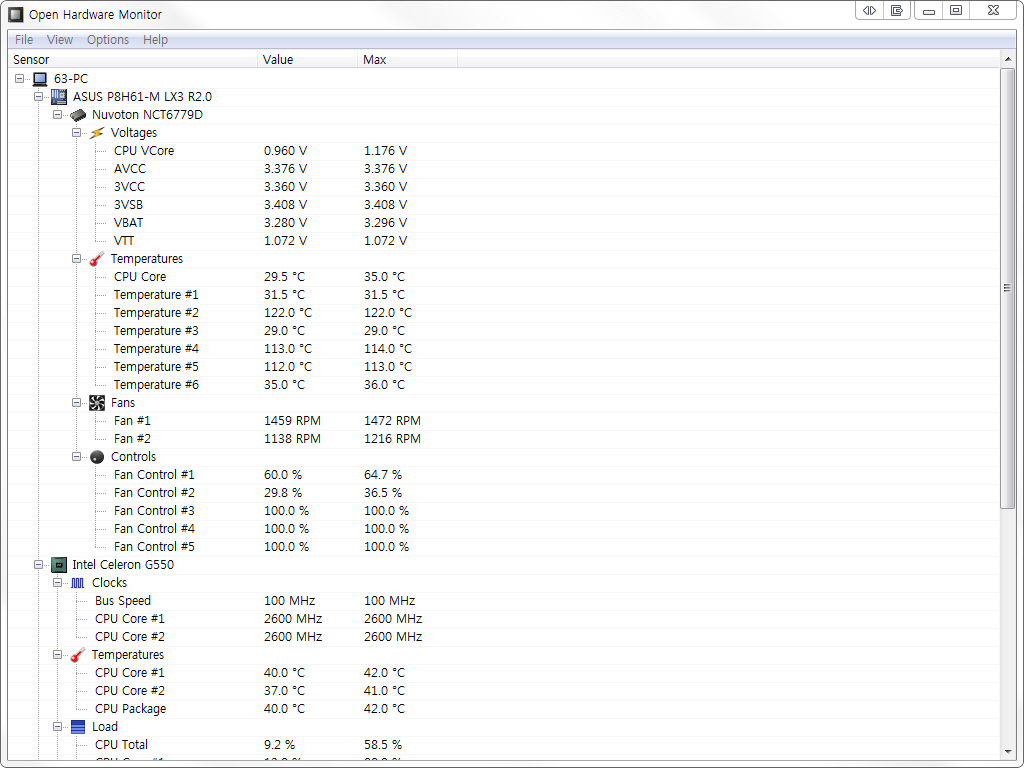This screenshot has height=768, width=1024.
Task: Collapse the Celeron Temperatures group
Action: point(57,654)
